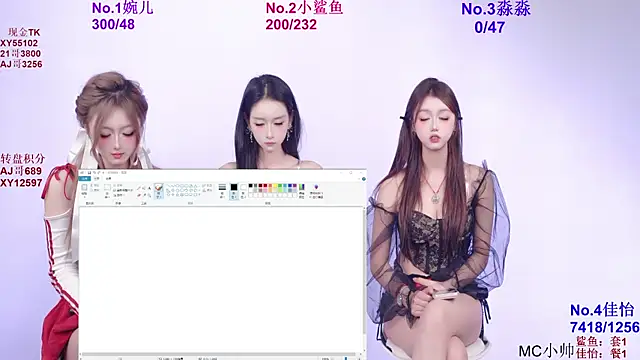Click the zoom slider handle in status bar
The width and height of the screenshot is (640, 360).
click(x=346, y=358)
